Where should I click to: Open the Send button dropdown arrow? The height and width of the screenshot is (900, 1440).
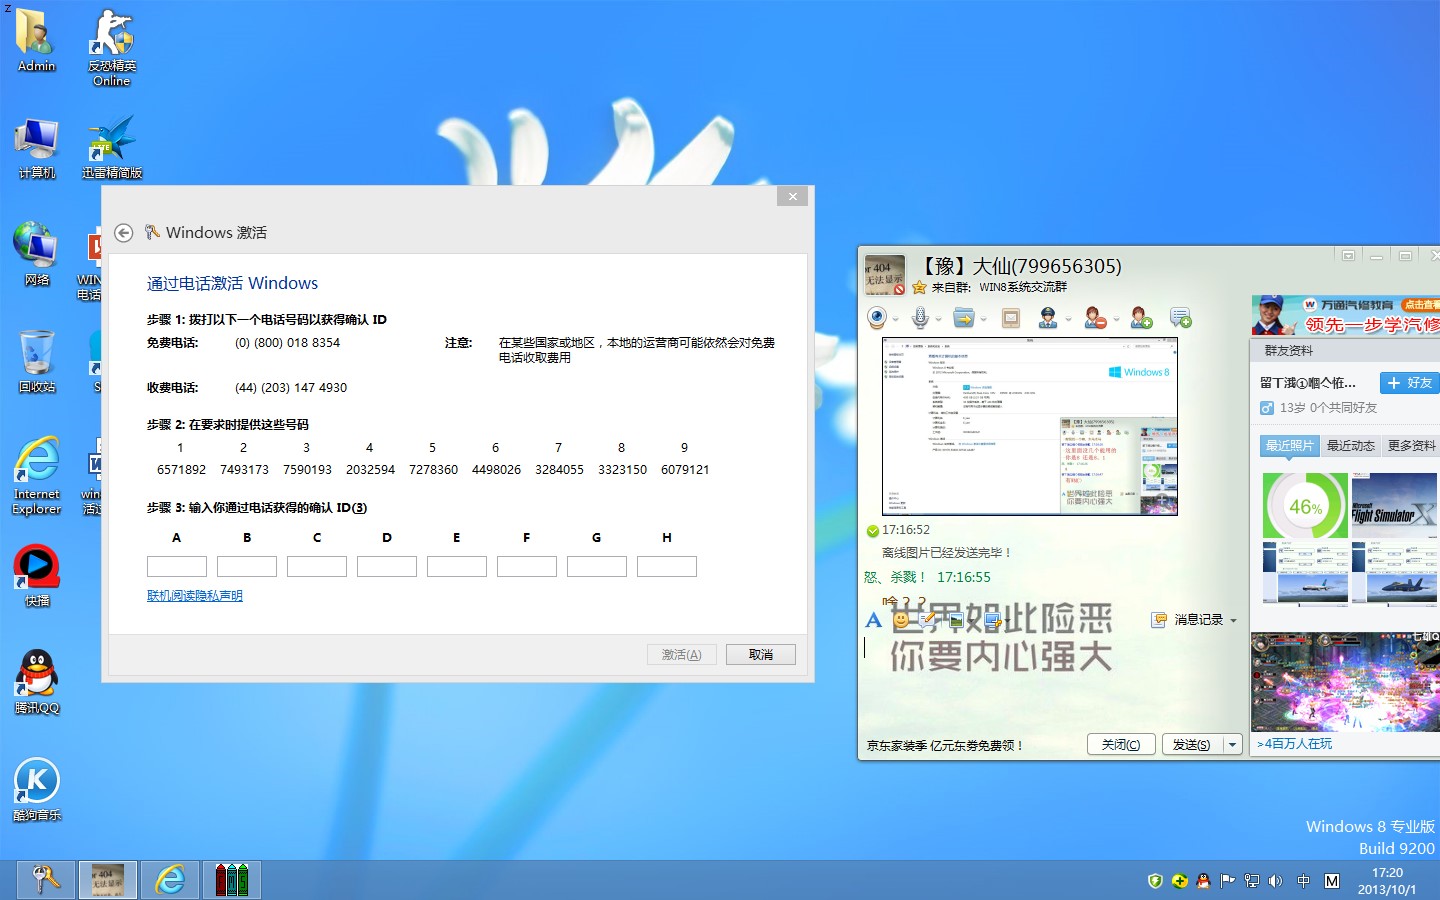point(1232,744)
